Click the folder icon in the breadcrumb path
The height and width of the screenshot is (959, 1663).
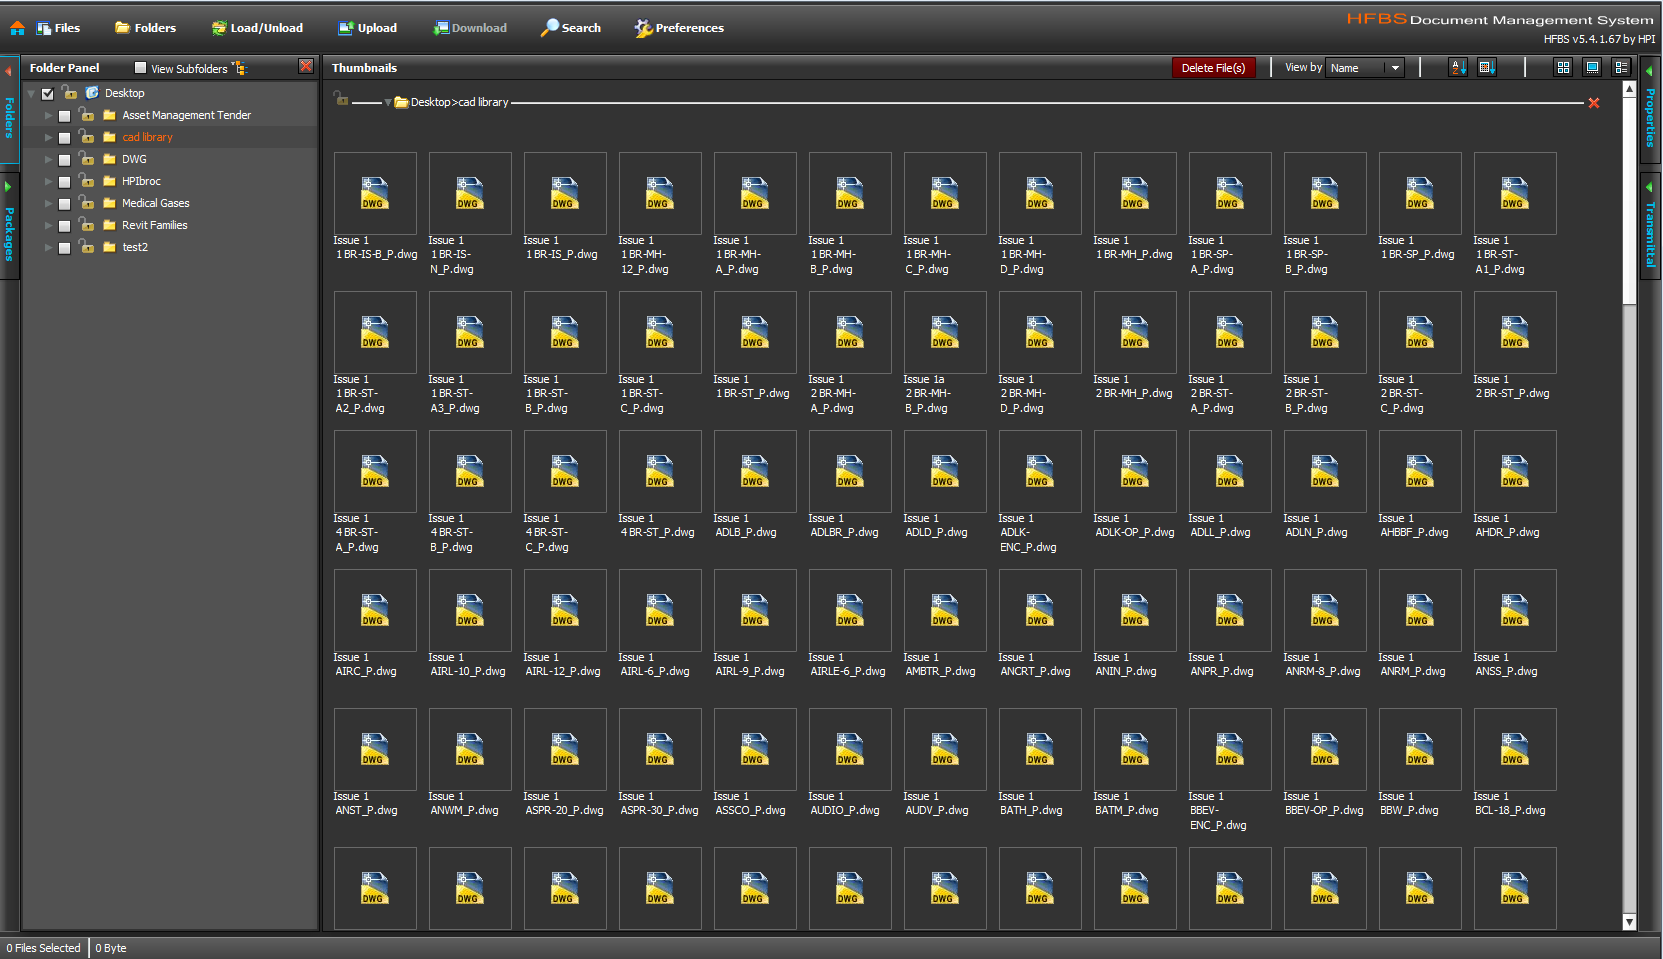point(401,102)
